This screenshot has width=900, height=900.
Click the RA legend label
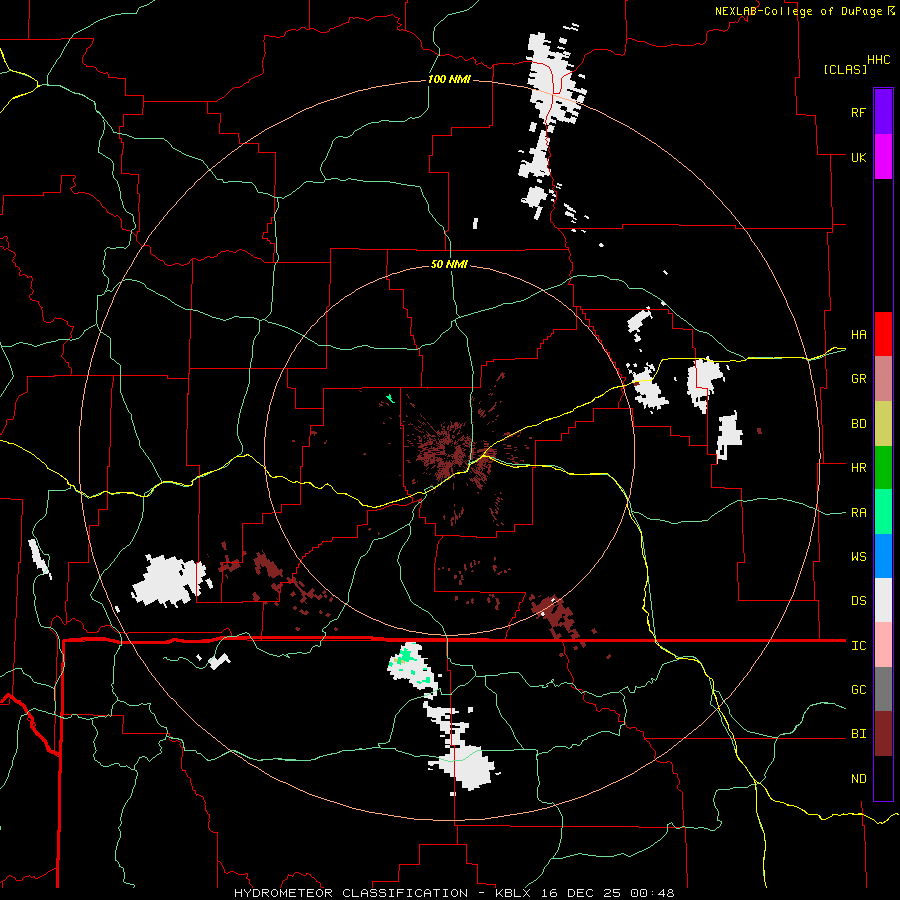[x=858, y=513]
